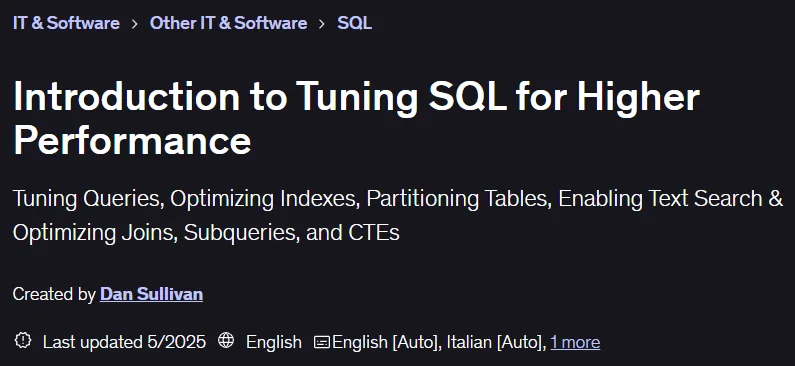Click the 'English' course language text
This screenshot has width=795, height=366.
coord(274,342)
